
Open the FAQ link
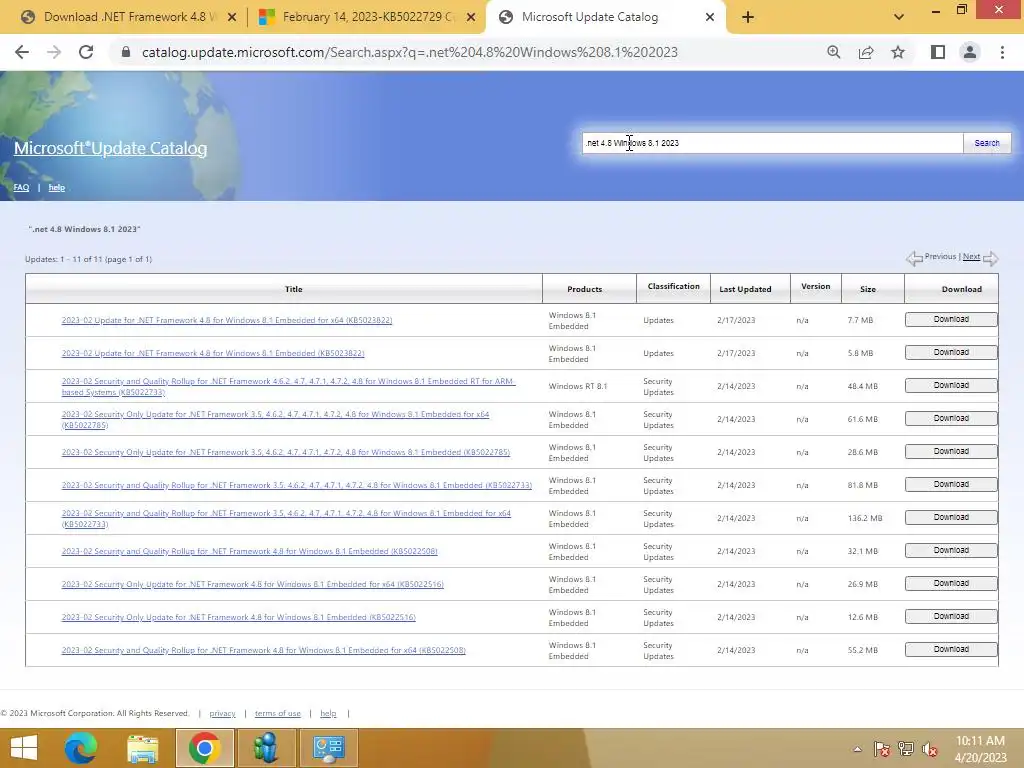pyautogui.click(x=22, y=187)
